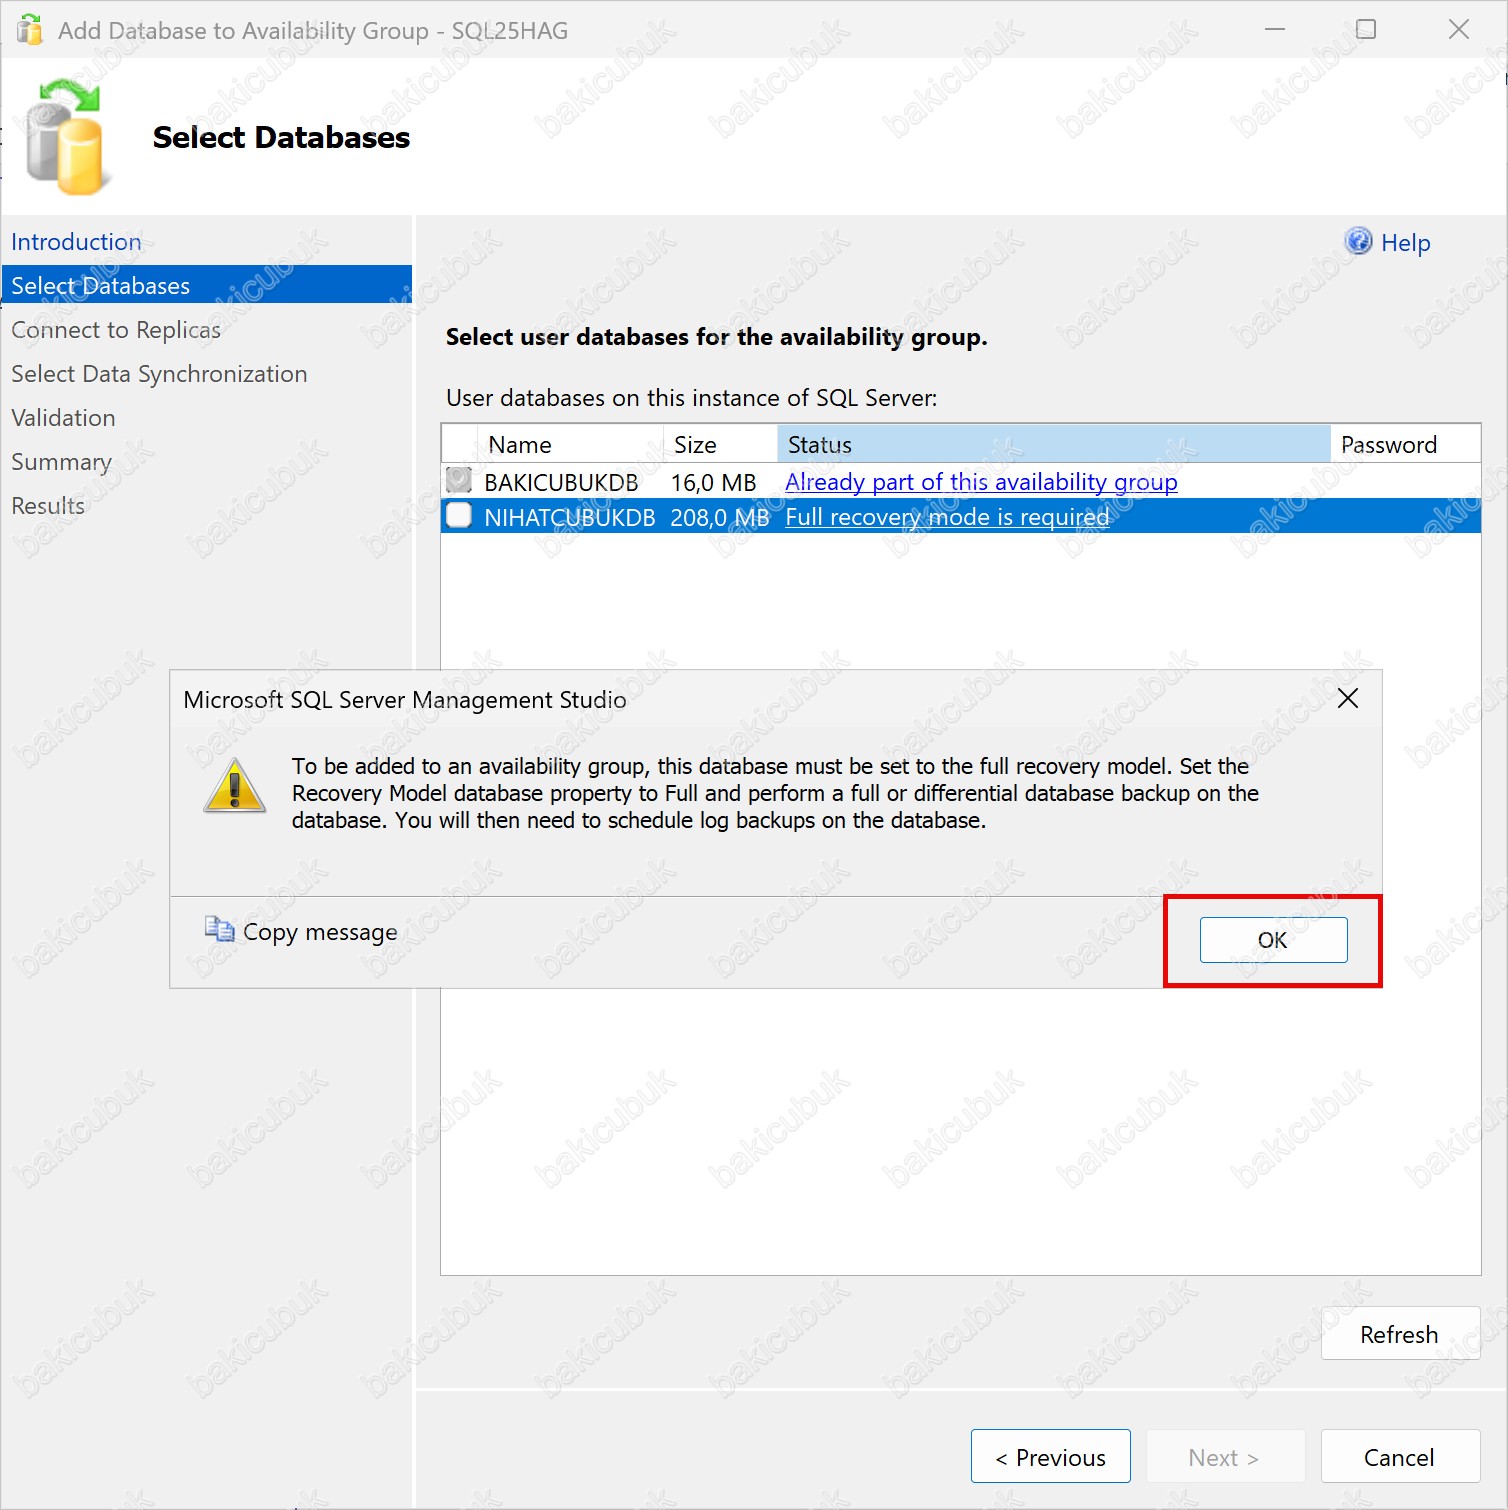The image size is (1508, 1510).
Task: Open 'Already part of this availability group' link
Action: click(x=980, y=482)
